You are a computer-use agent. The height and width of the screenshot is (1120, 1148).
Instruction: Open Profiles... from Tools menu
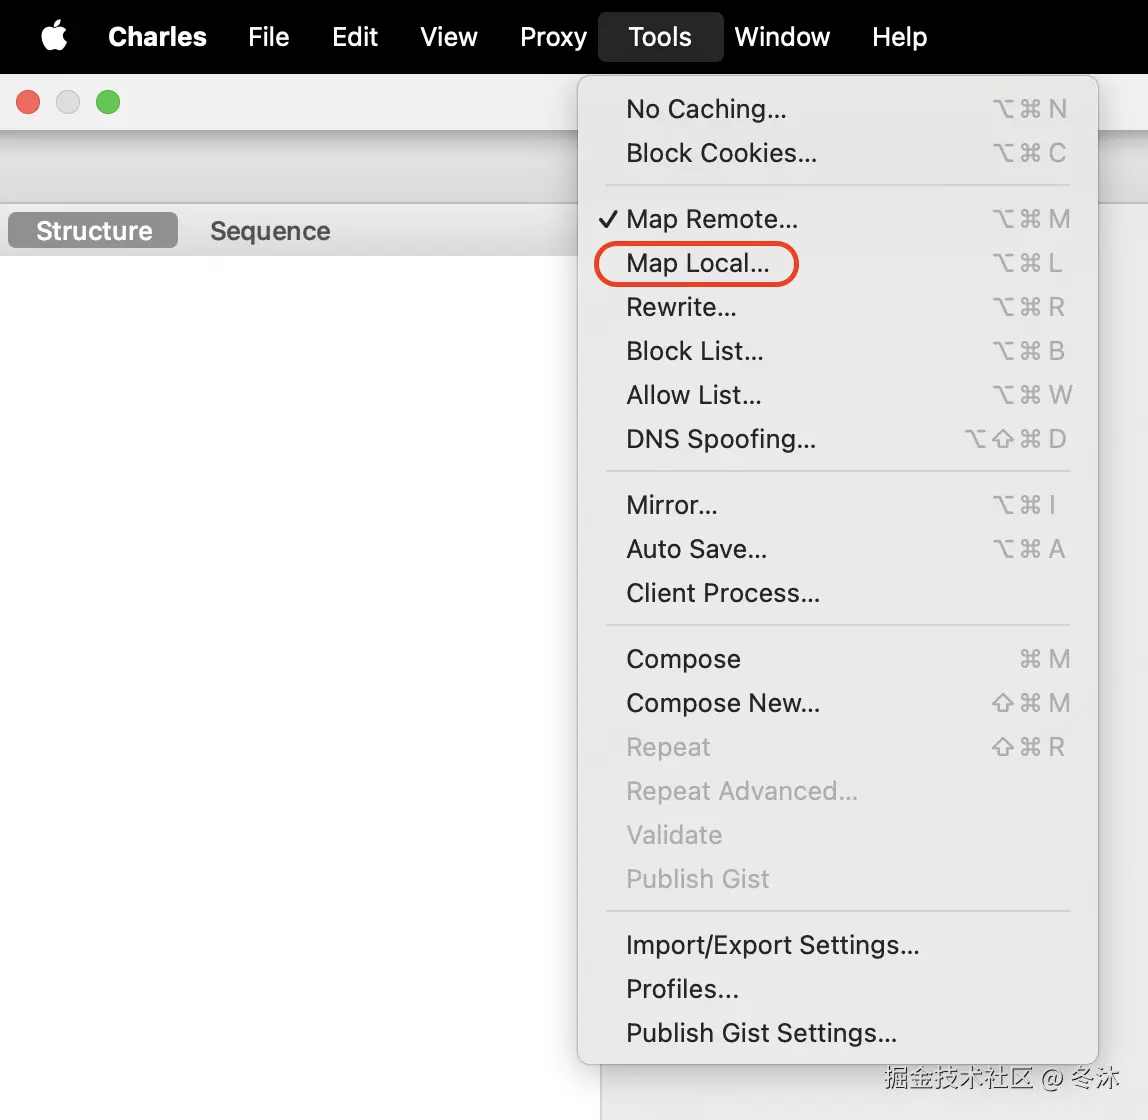coord(838,989)
